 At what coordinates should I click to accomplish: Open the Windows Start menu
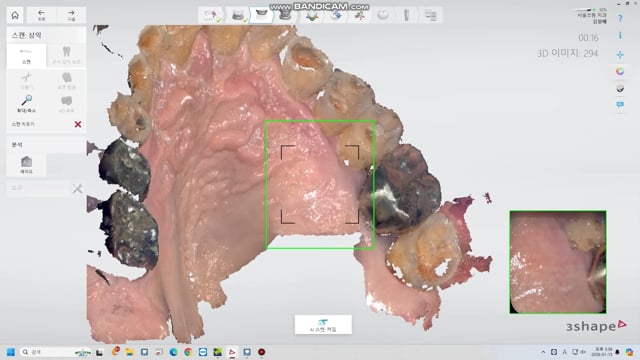11,352
